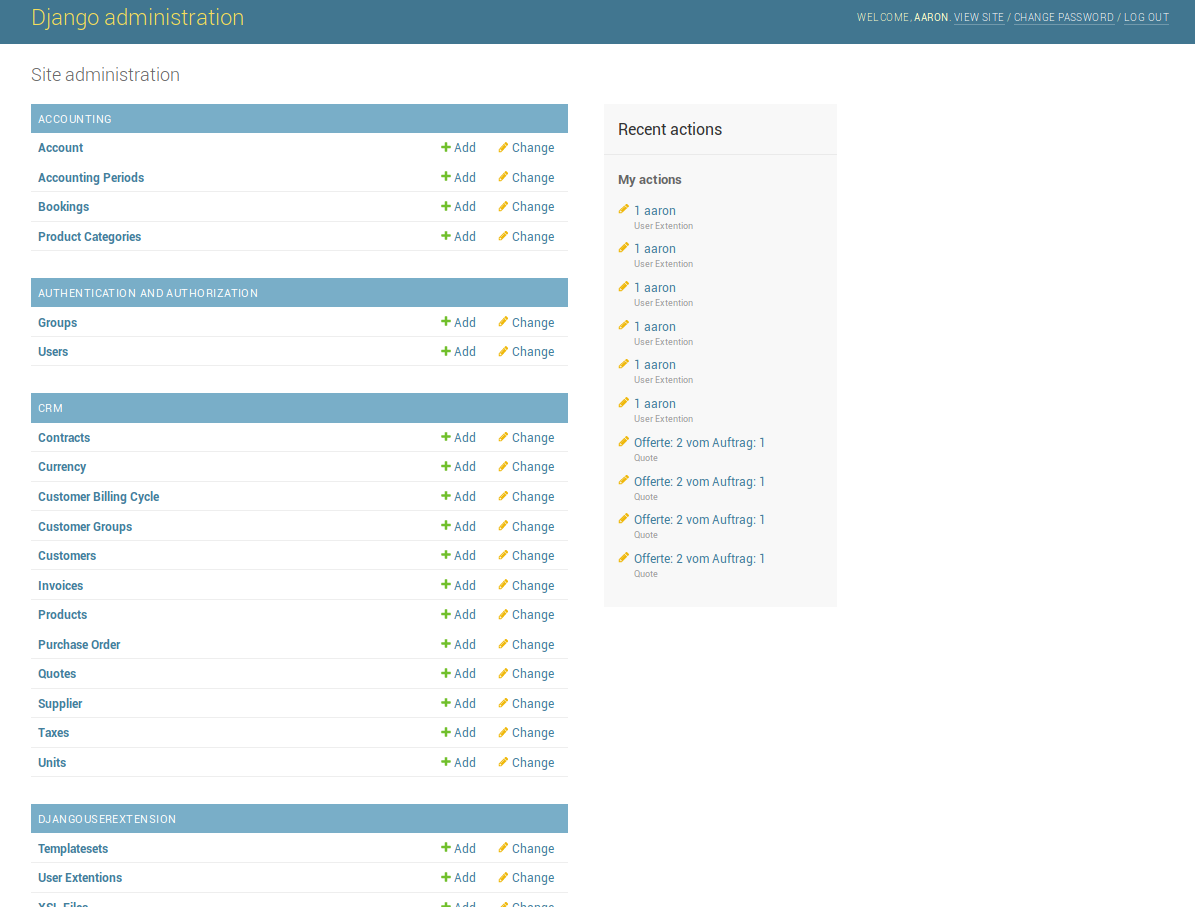The image size is (1195, 907).
Task: Click the pencil icon in the Users row
Action: (503, 351)
